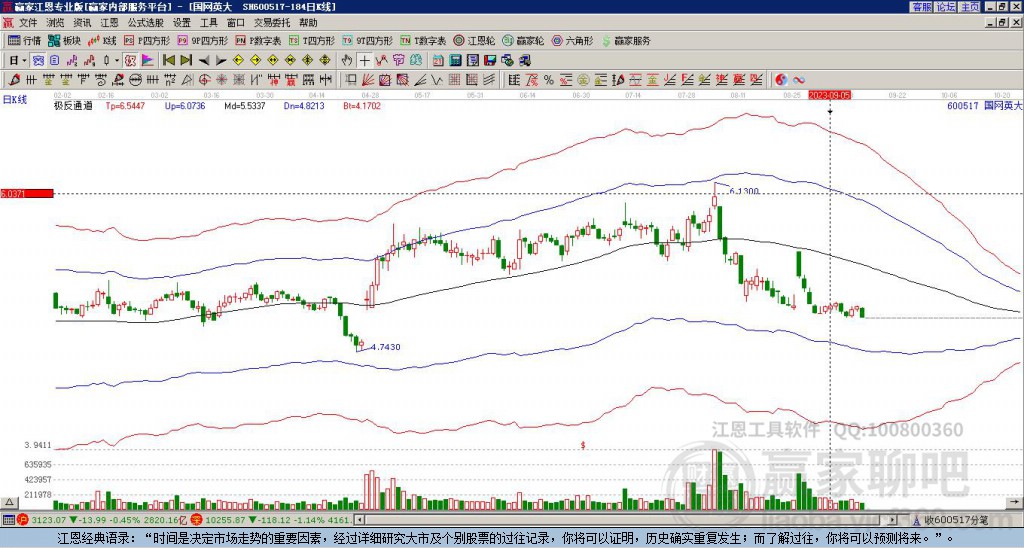Image resolution: width=1024 pixels, height=548 pixels.
Task: Select the percent % tool
Action: (549, 80)
